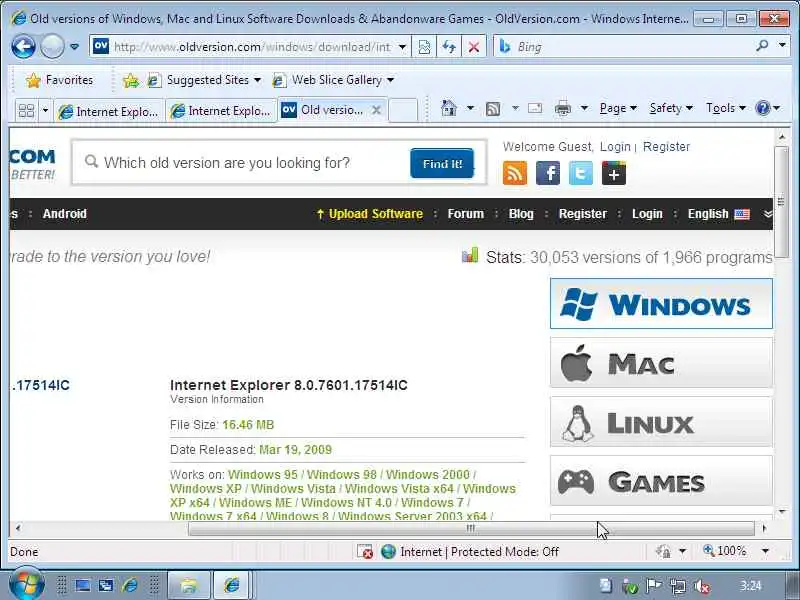This screenshot has height=600, width=800.
Task: Refresh the page with the refresh icon
Action: (x=449, y=47)
